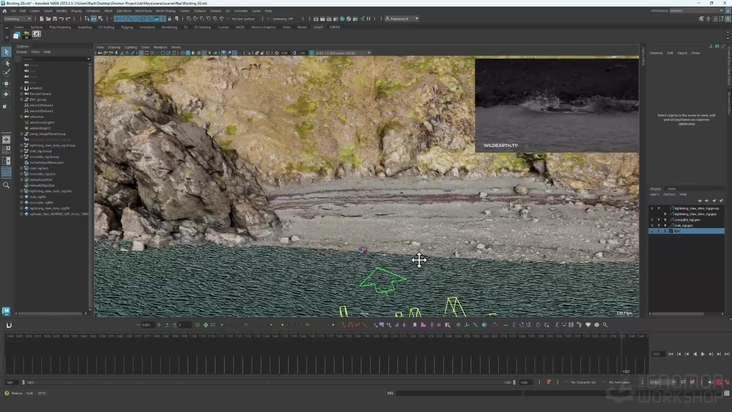Click the four-view pane layout icon
Image resolution: width=732 pixels, height=412 pixels.
coord(6,150)
